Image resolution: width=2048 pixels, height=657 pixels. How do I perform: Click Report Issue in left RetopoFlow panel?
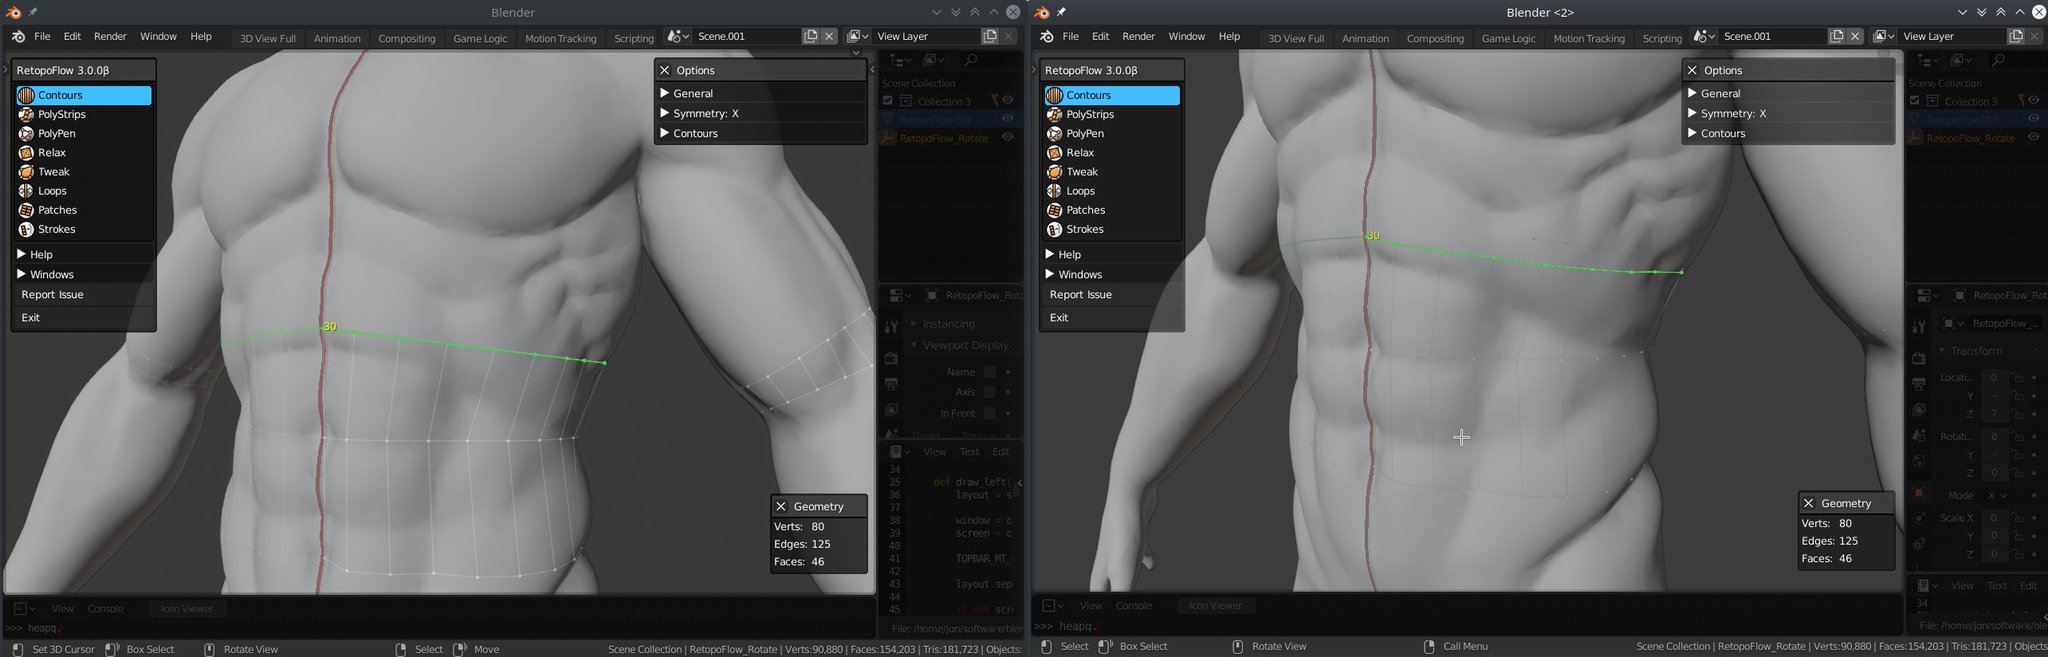[x=83, y=295]
